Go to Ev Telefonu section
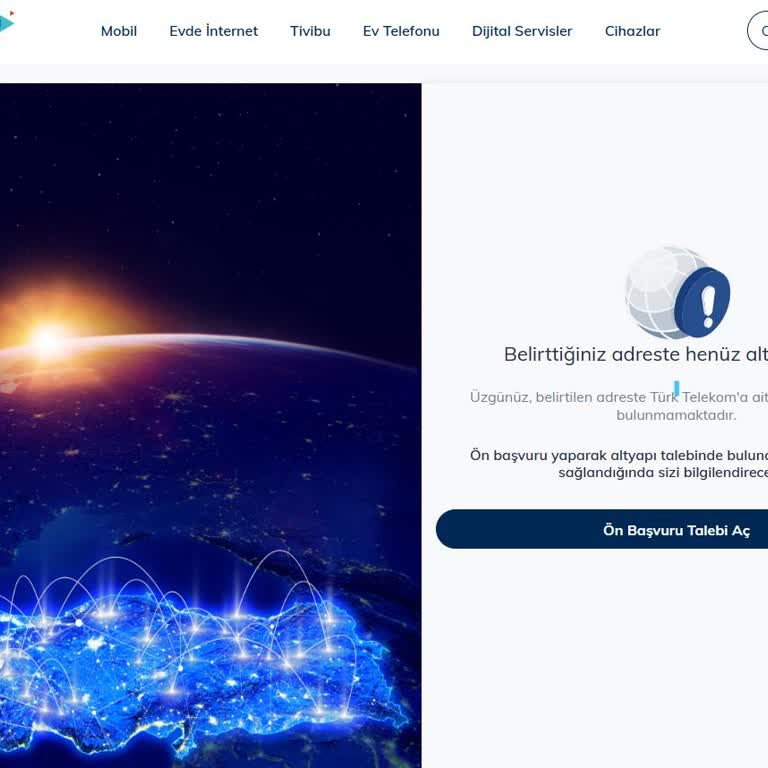 401,31
